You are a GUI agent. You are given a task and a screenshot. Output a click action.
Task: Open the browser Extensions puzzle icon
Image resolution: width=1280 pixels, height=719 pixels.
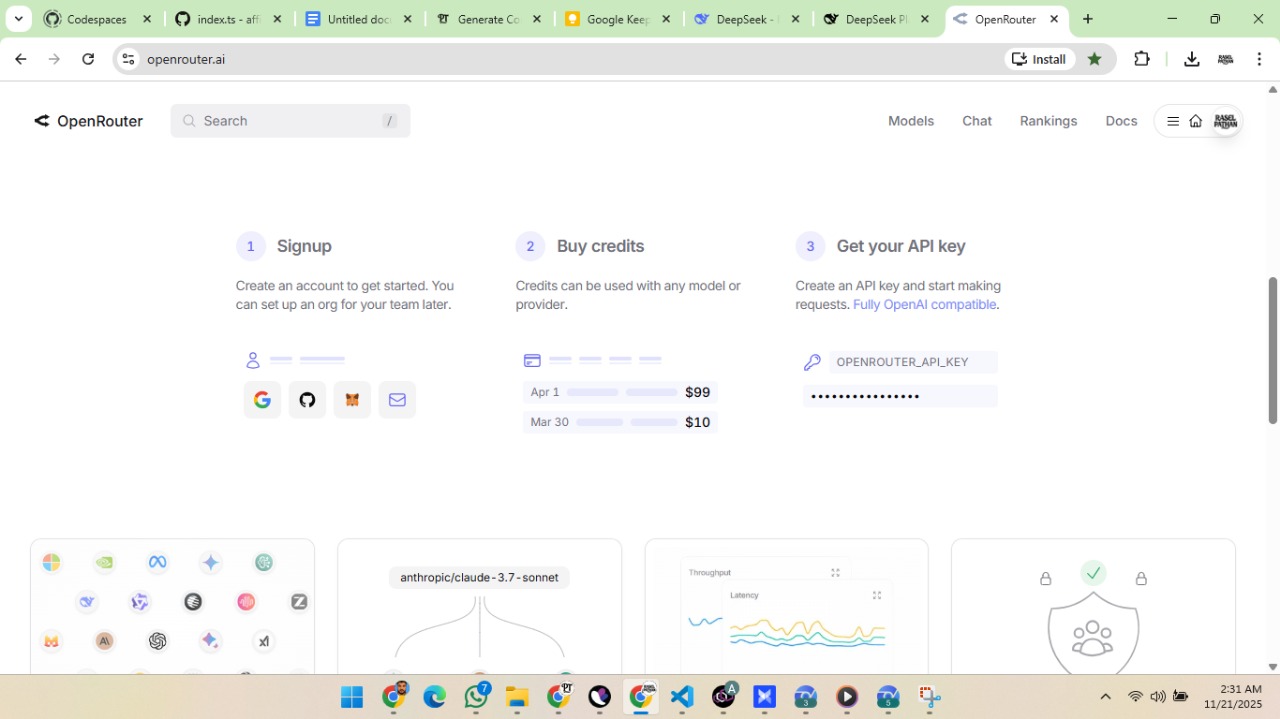point(1141,59)
